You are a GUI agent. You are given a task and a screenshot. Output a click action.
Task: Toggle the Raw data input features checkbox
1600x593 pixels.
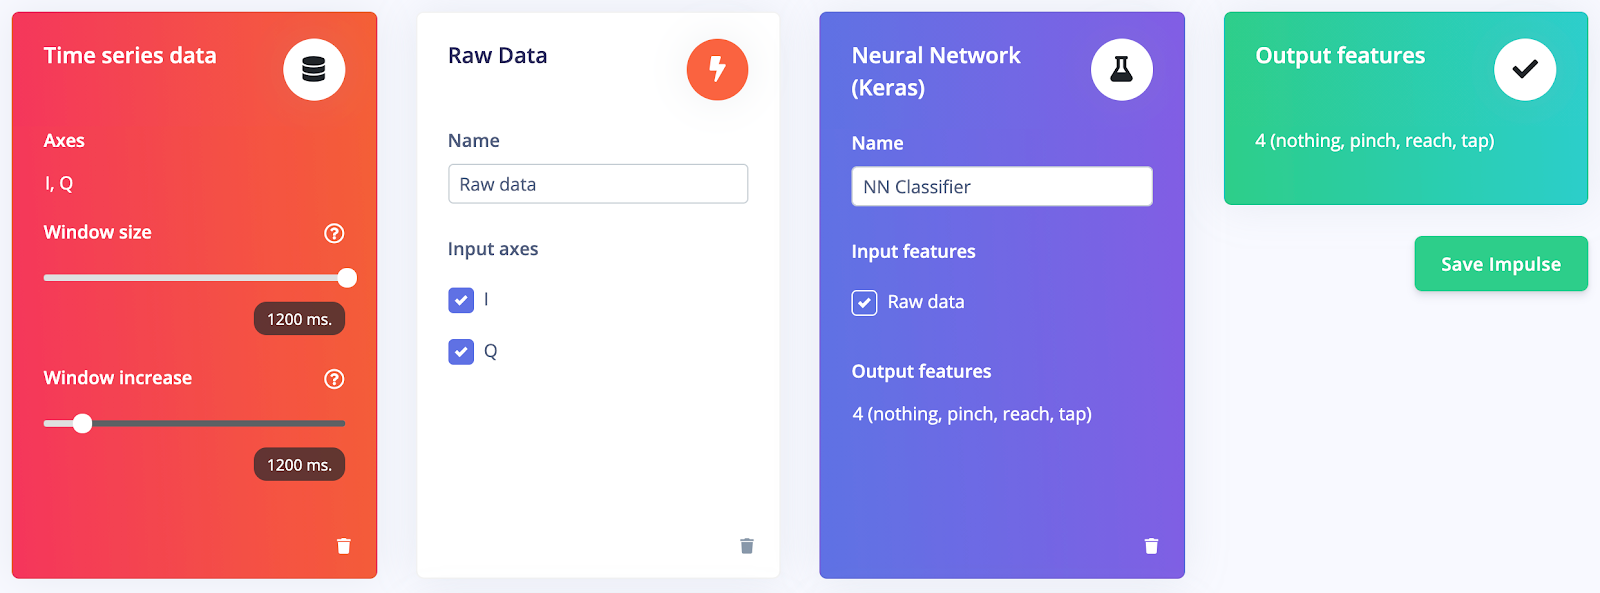pyautogui.click(x=864, y=302)
